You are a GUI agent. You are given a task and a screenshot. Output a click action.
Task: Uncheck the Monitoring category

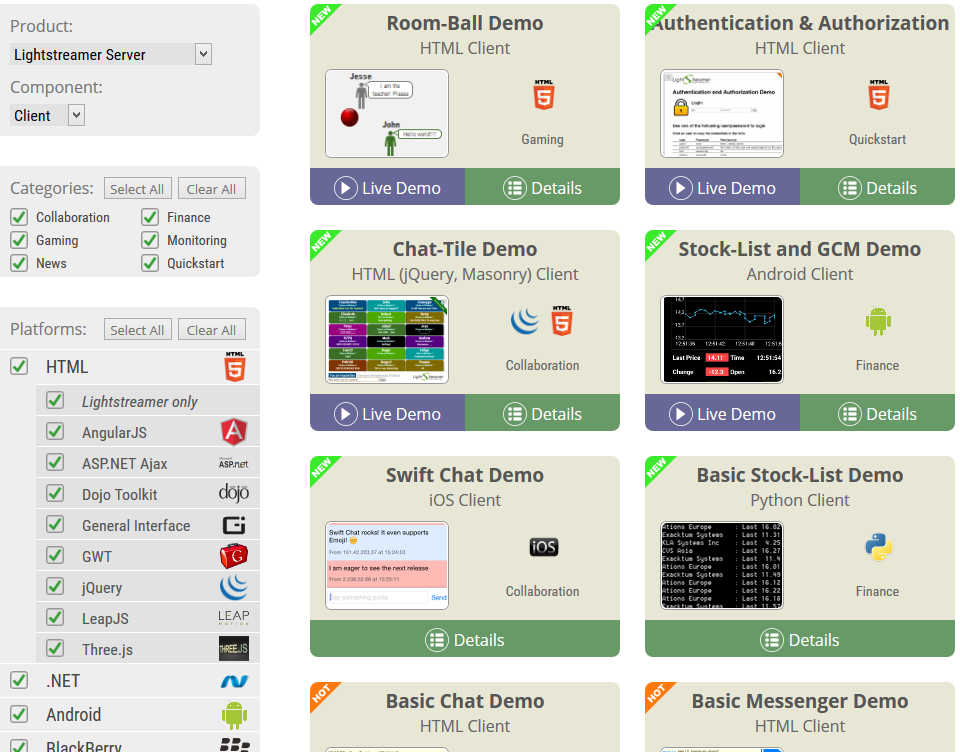(x=150, y=240)
